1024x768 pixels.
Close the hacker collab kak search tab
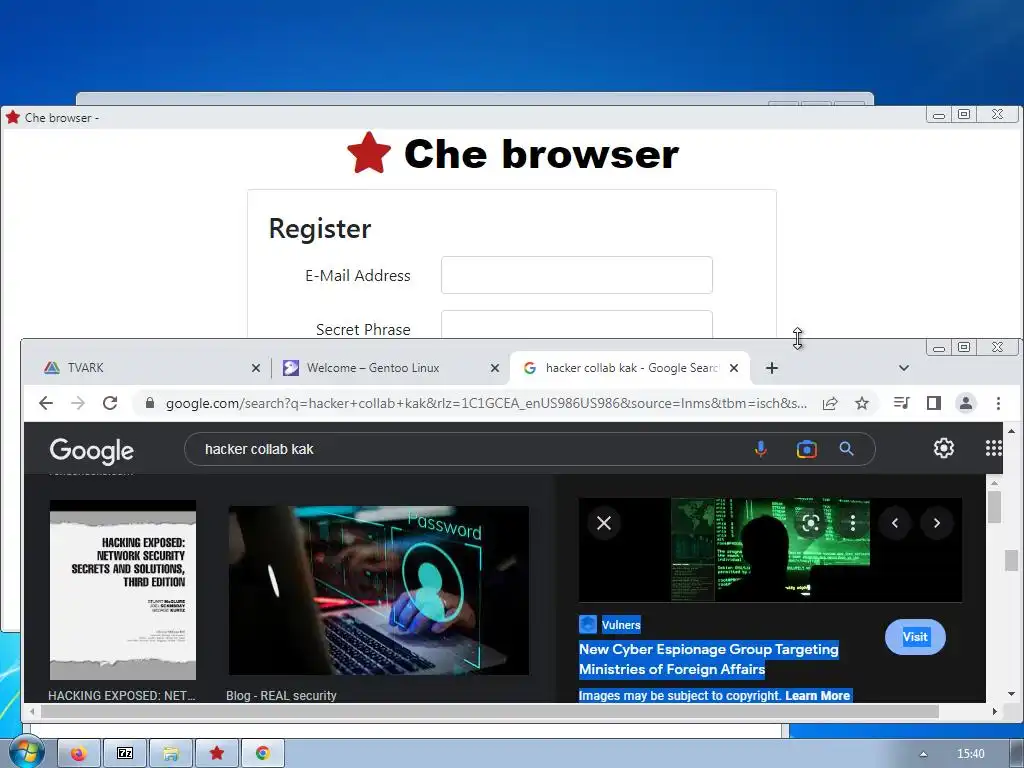pos(734,368)
